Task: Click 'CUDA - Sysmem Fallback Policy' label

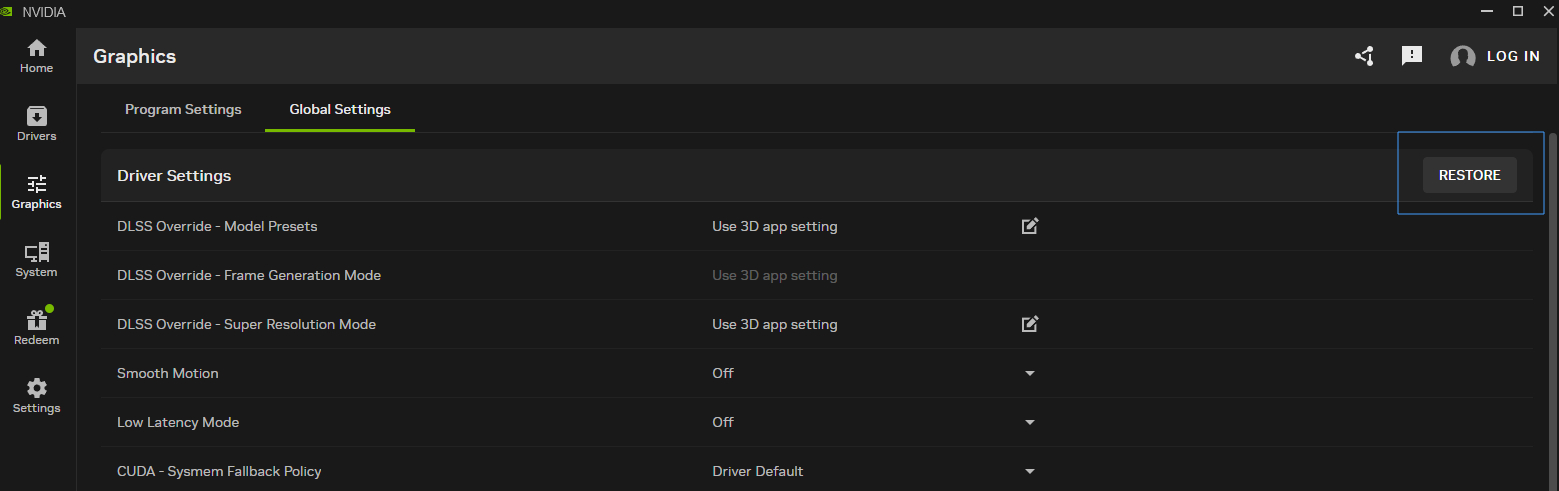Action: point(219,471)
